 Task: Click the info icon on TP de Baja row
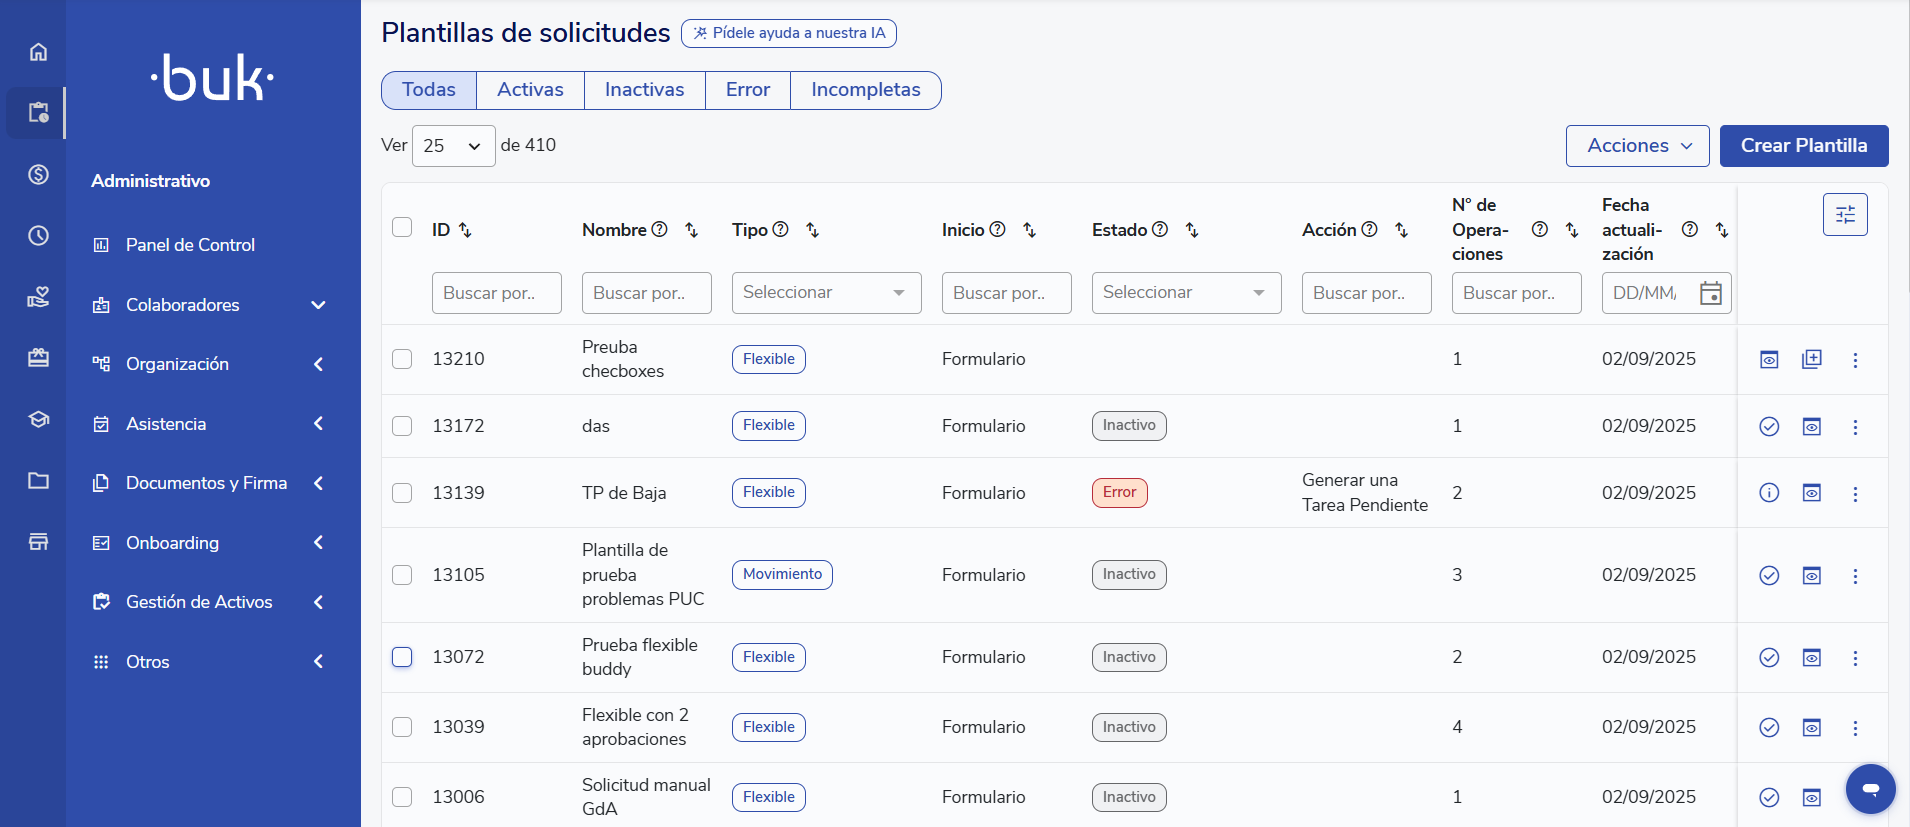[x=1769, y=493]
